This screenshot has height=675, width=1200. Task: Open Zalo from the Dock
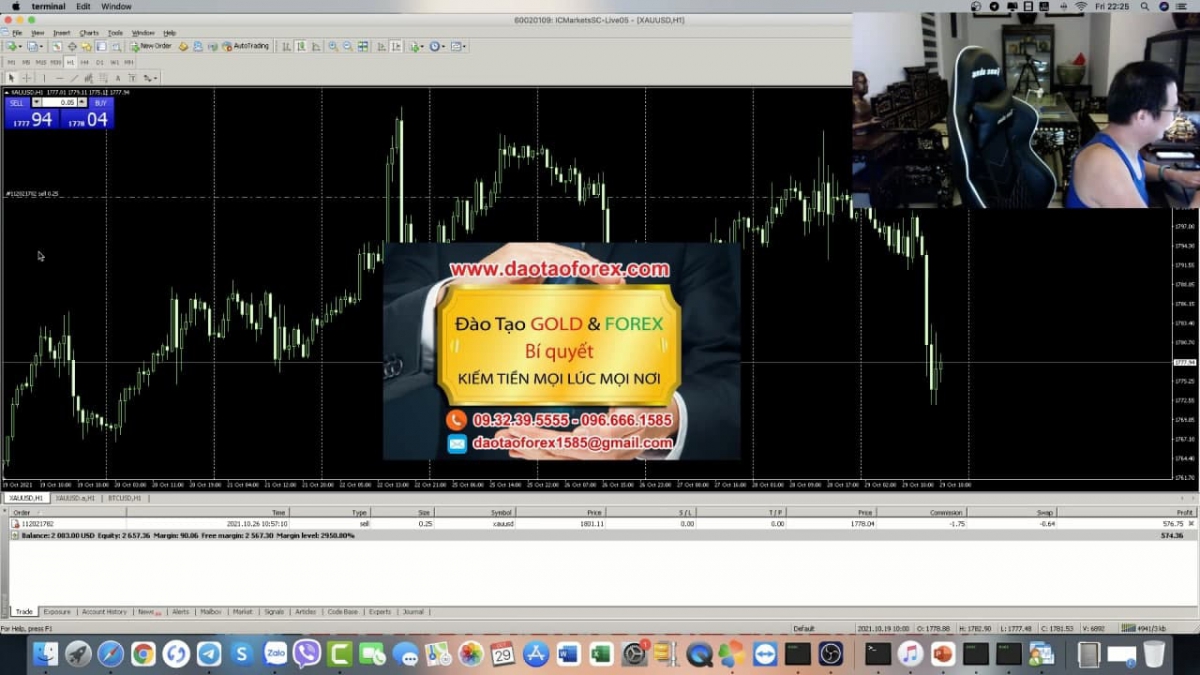coord(275,654)
